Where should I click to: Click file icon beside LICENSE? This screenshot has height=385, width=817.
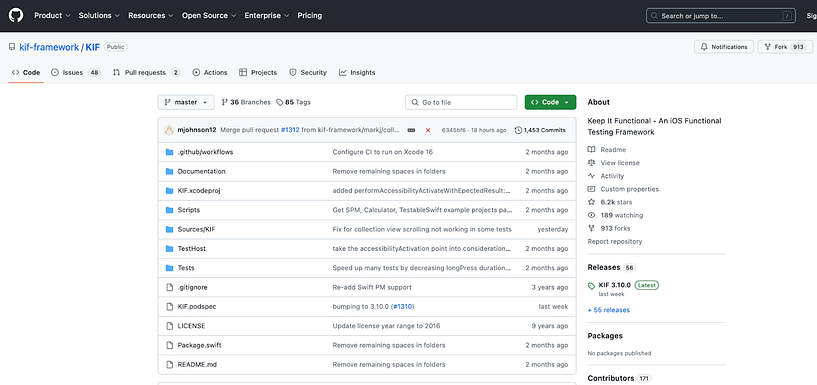click(169, 326)
